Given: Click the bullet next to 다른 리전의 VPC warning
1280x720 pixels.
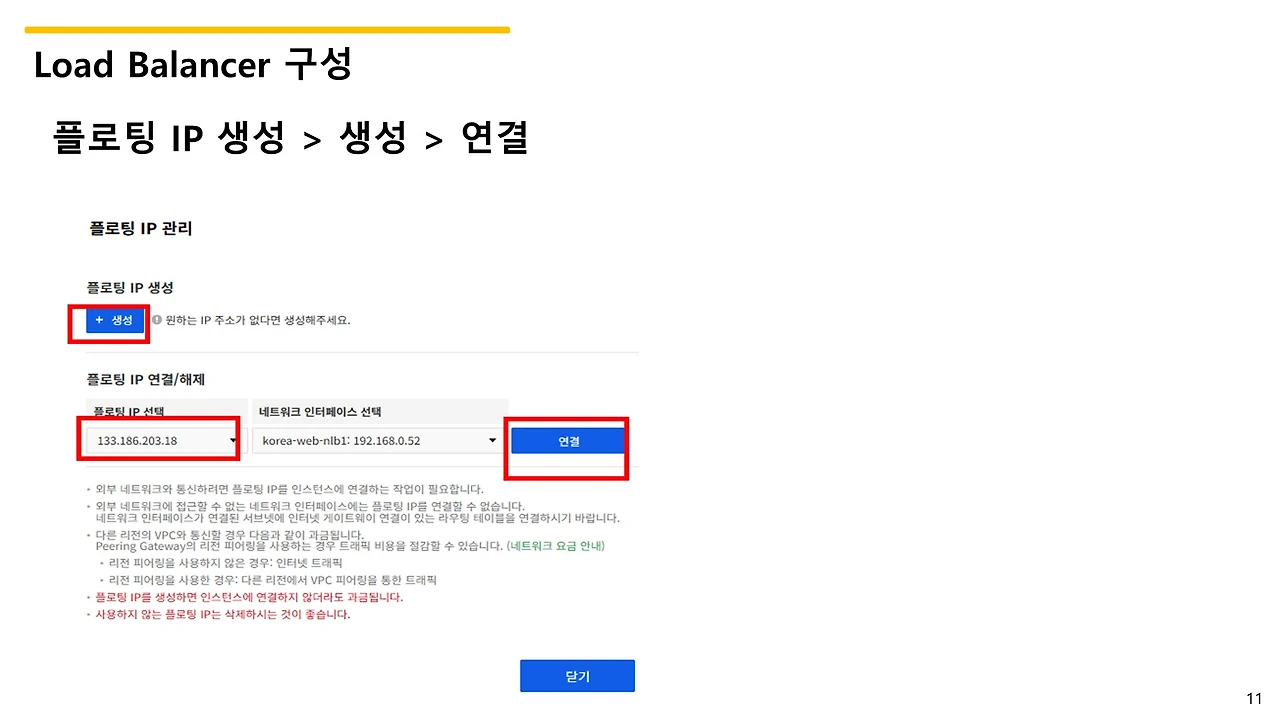Looking at the screenshot, I should (x=88, y=537).
